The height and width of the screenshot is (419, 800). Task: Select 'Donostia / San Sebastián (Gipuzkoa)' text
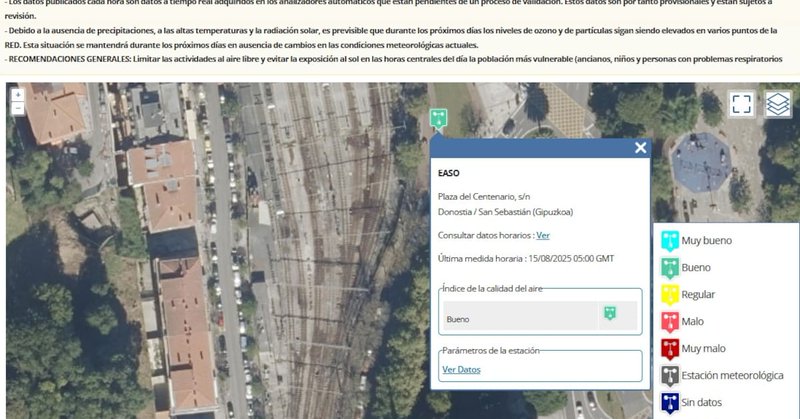[505, 212]
